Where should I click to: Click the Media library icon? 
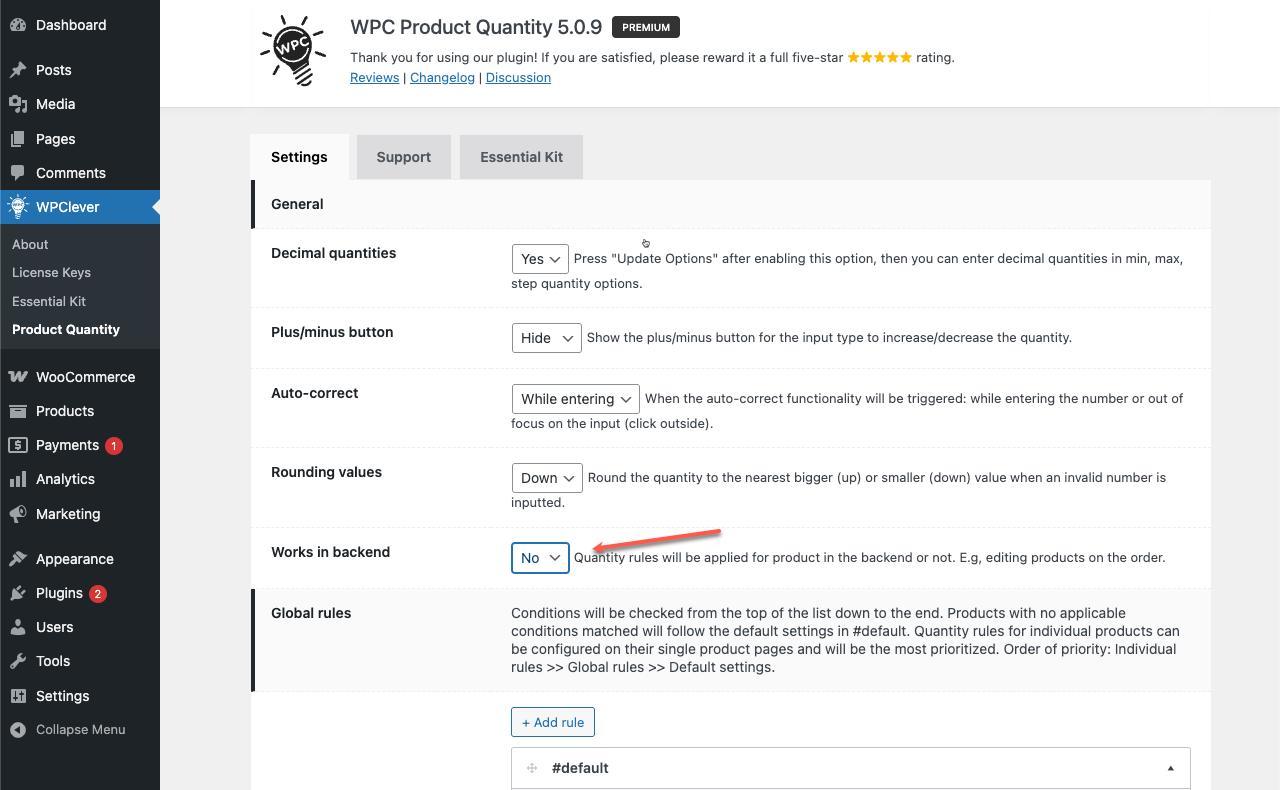[x=18, y=104]
